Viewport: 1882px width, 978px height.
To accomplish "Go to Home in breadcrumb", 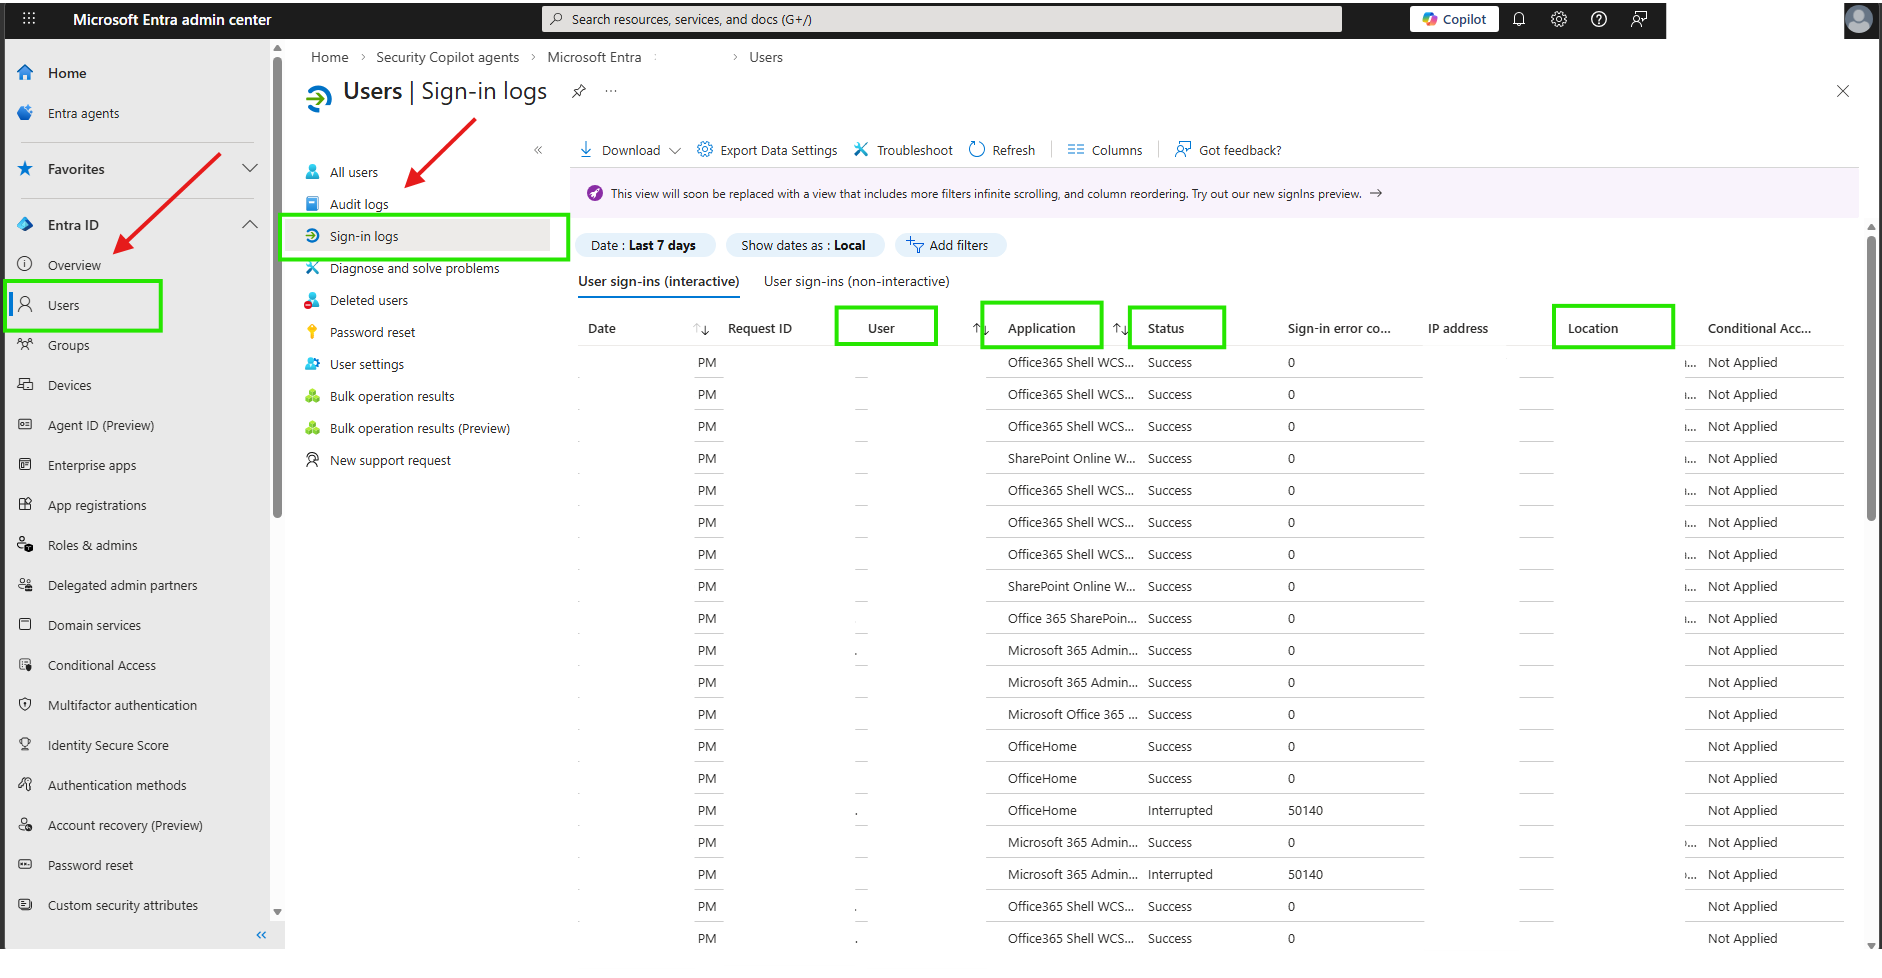I will coord(330,57).
